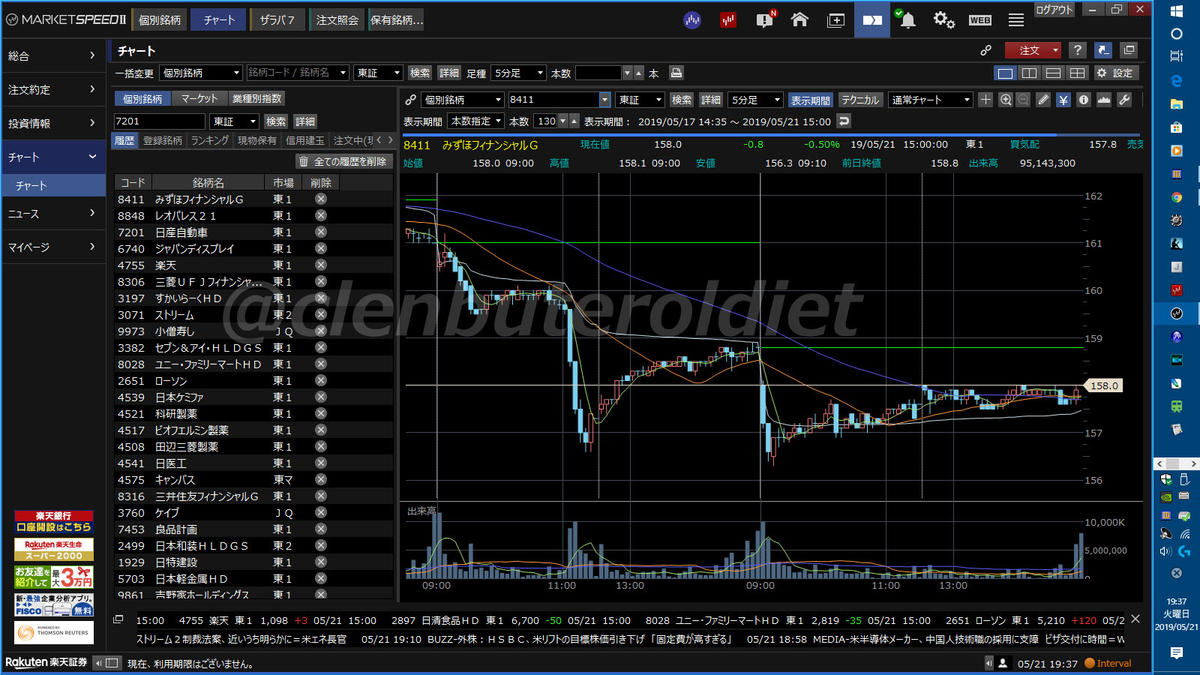Switch to the 注文照会 header tab
This screenshot has width=1200, height=675.
[x=338, y=19]
